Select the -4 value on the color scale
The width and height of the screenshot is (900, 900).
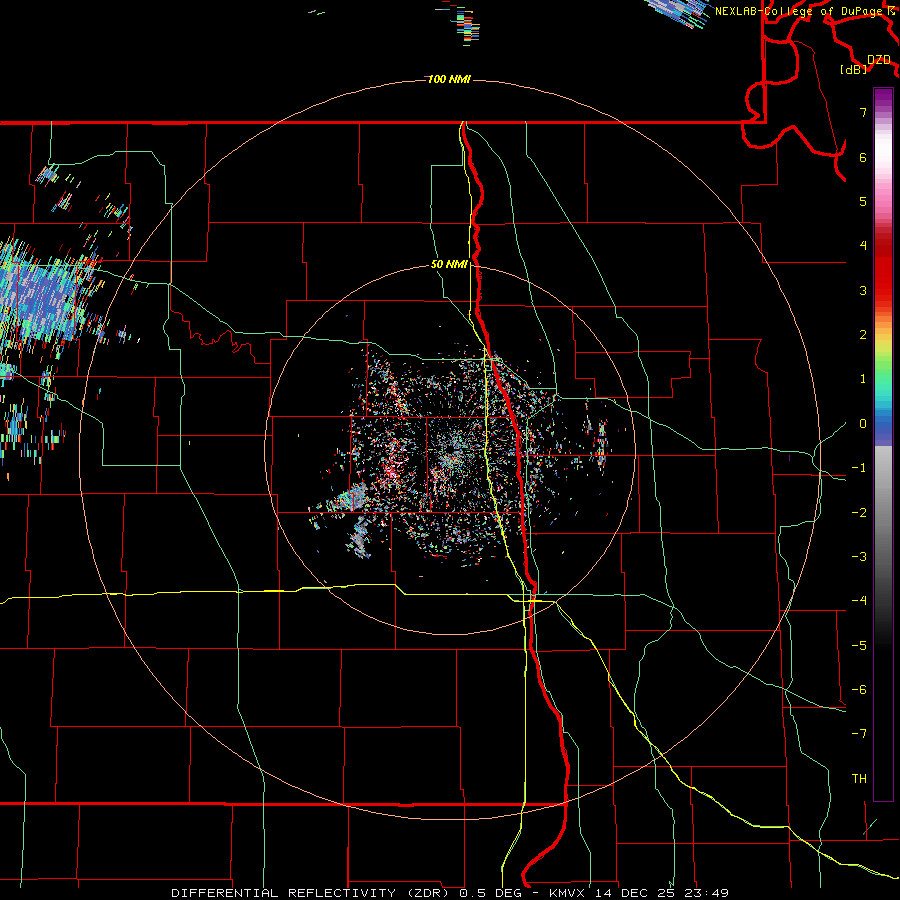(859, 601)
